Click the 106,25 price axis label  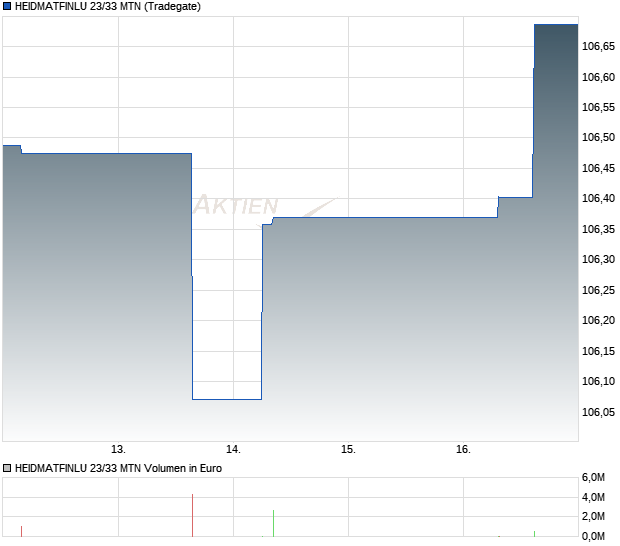pyautogui.click(x=598, y=290)
